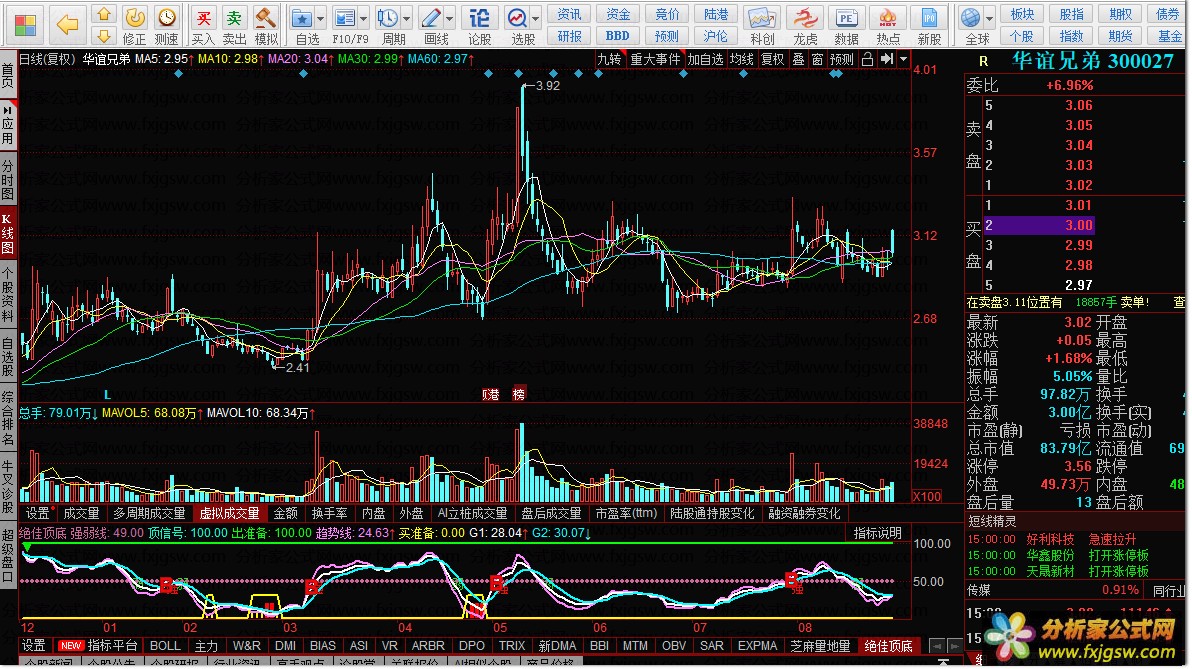
Task: Toggle 叠 overlay mode
Action: [x=798, y=59]
